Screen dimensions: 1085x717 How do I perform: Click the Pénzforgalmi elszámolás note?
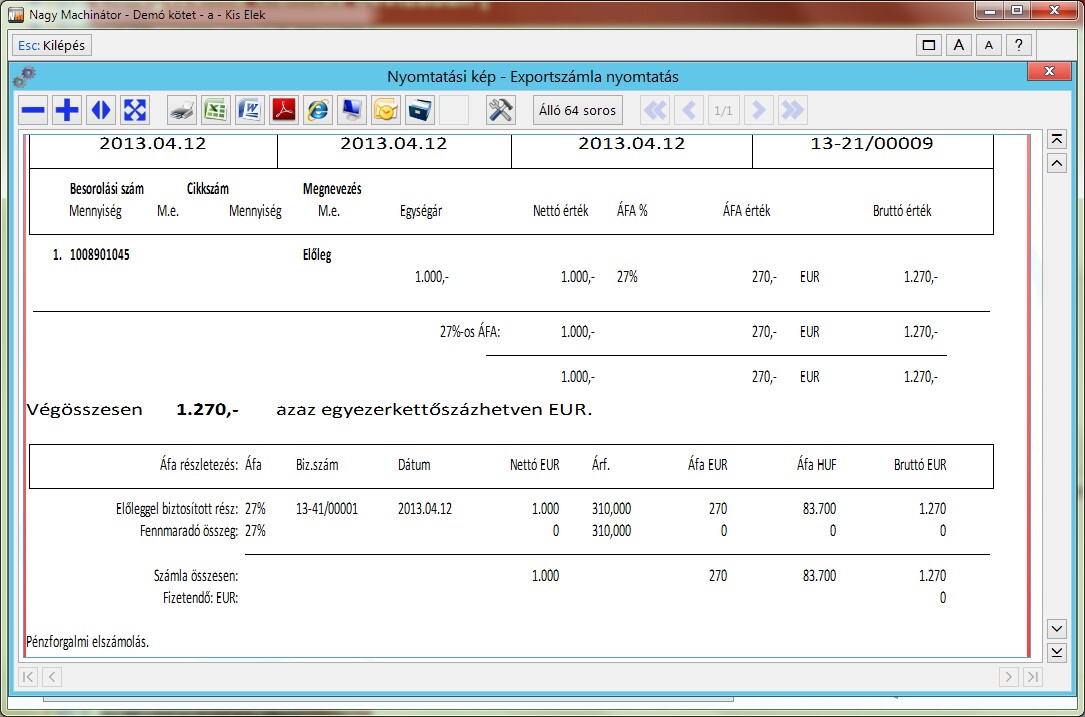[x=87, y=642]
